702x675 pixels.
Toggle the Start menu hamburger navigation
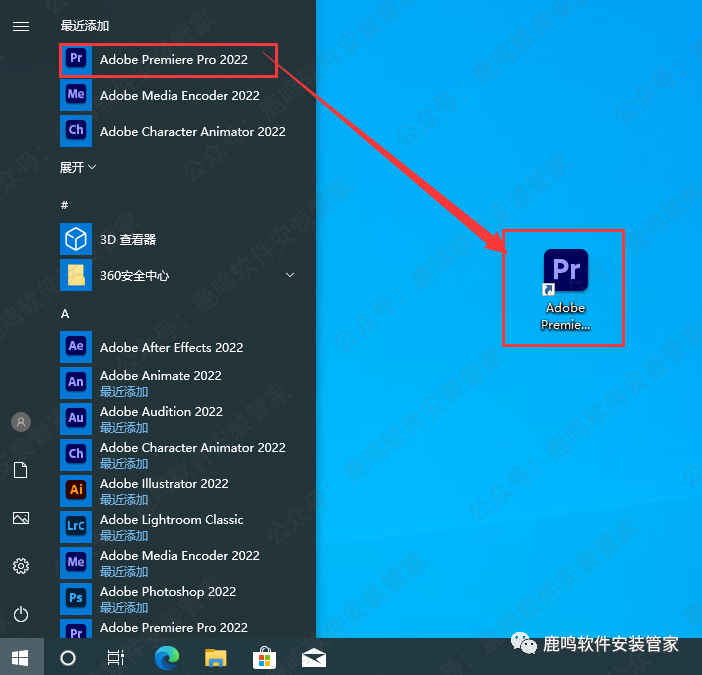pyautogui.click(x=21, y=26)
